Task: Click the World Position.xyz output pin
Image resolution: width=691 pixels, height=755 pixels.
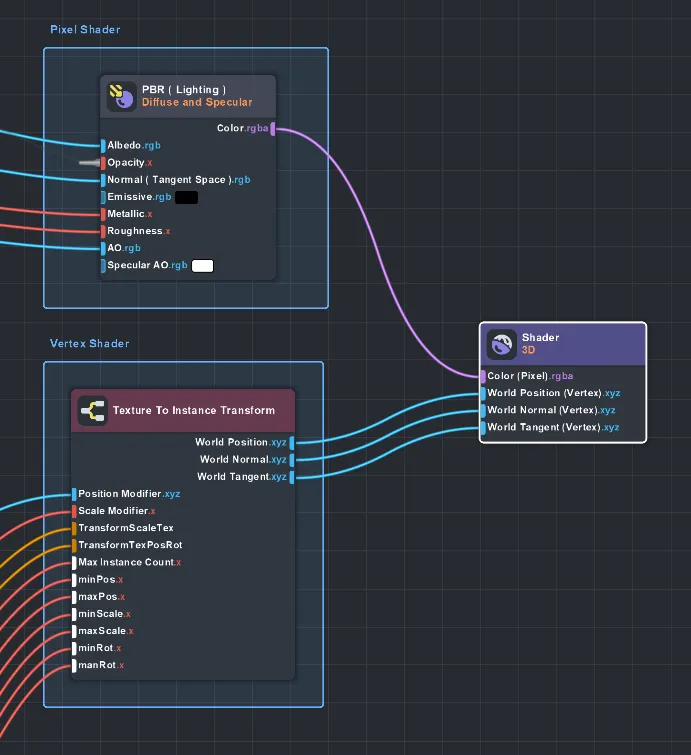Action: pos(292,442)
